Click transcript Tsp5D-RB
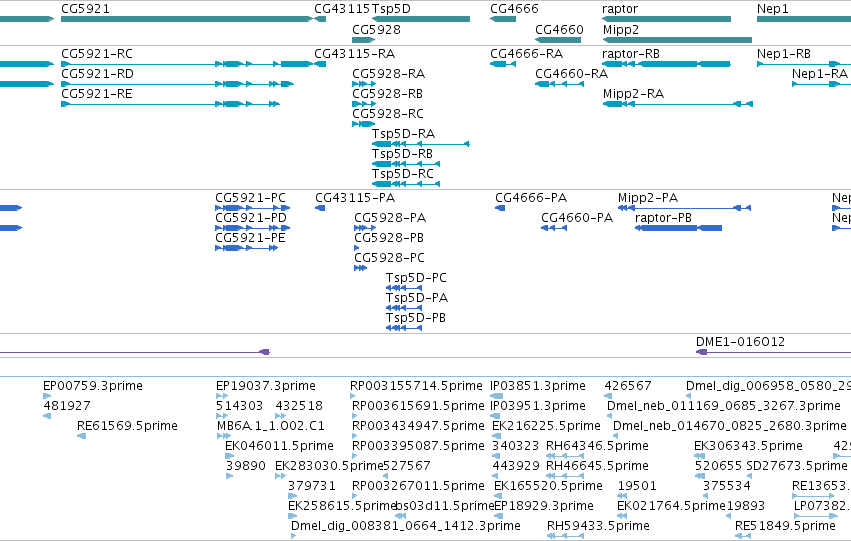The image size is (851, 541). pos(406,164)
